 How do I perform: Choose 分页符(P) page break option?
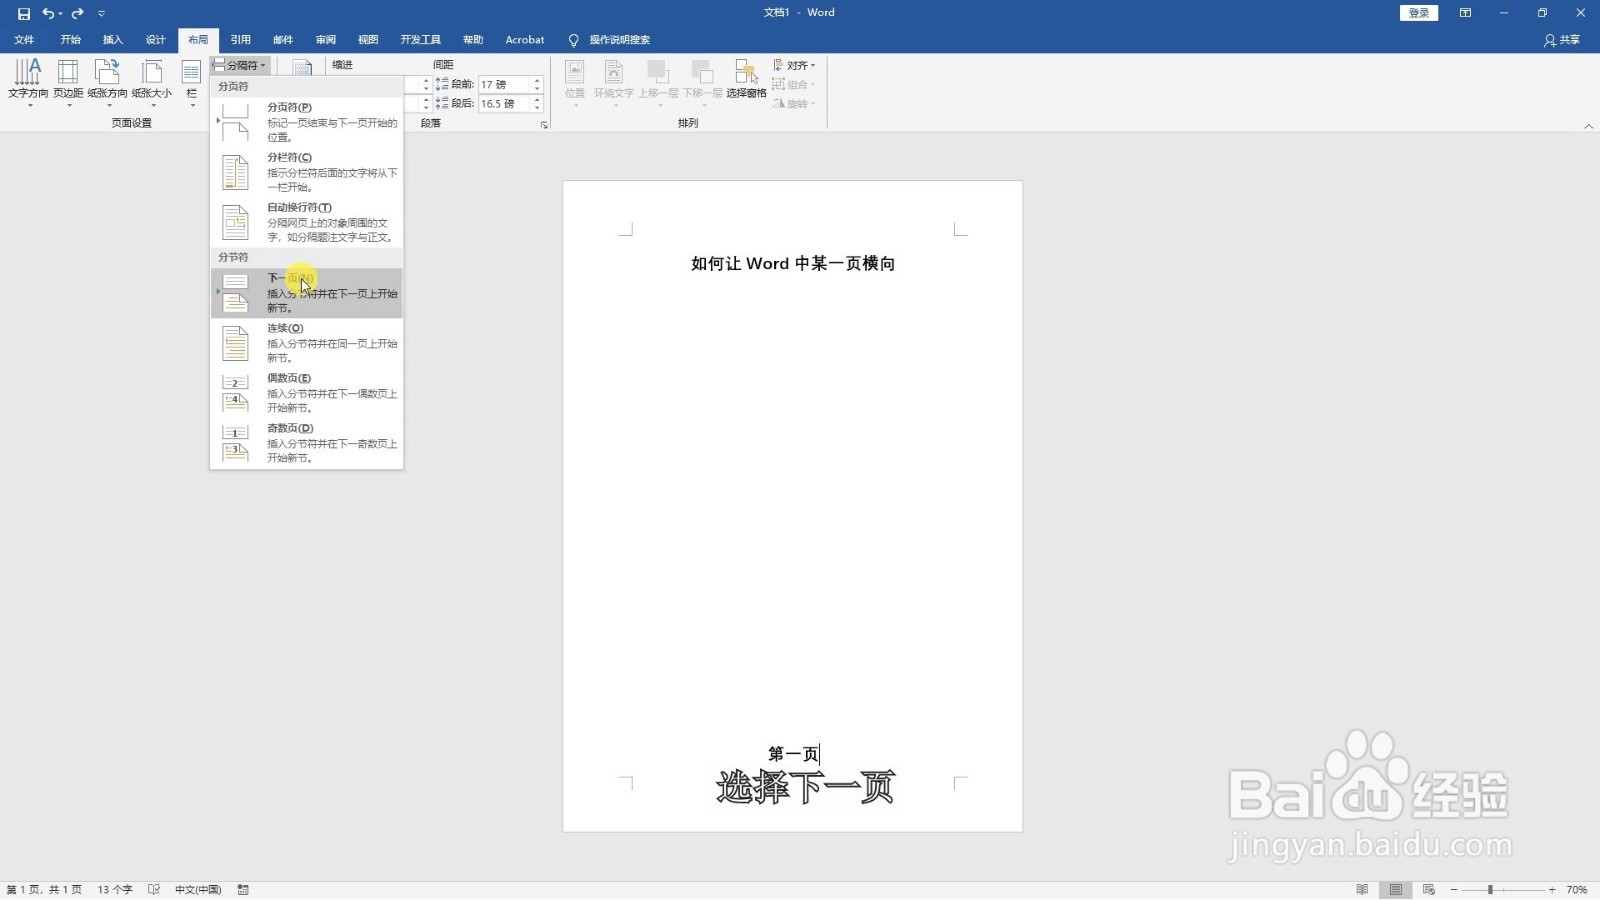pos(306,121)
